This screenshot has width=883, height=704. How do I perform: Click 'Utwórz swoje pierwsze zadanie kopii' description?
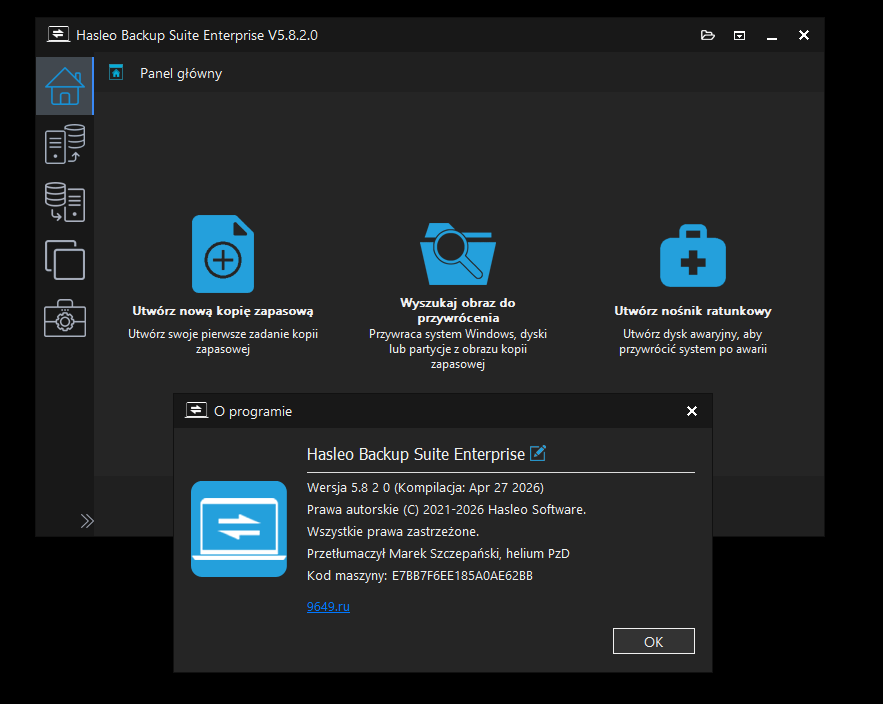223,342
